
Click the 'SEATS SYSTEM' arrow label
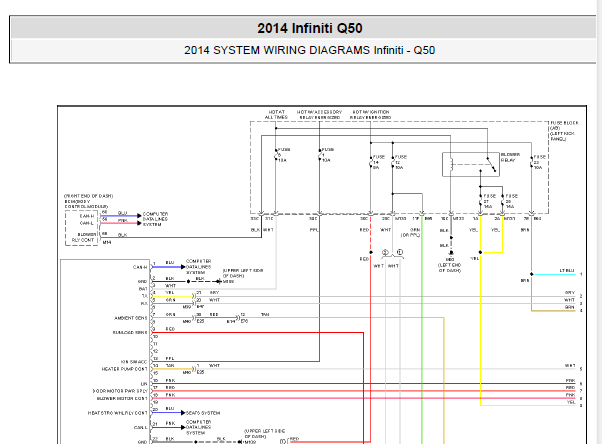pyautogui.click(x=203, y=413)
